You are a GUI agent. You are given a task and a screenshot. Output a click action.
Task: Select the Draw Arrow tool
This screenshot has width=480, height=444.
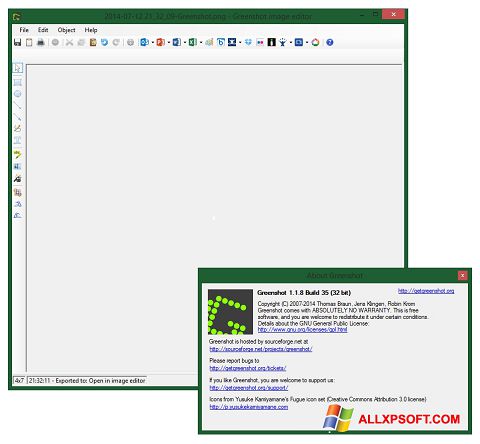point(18,117)
